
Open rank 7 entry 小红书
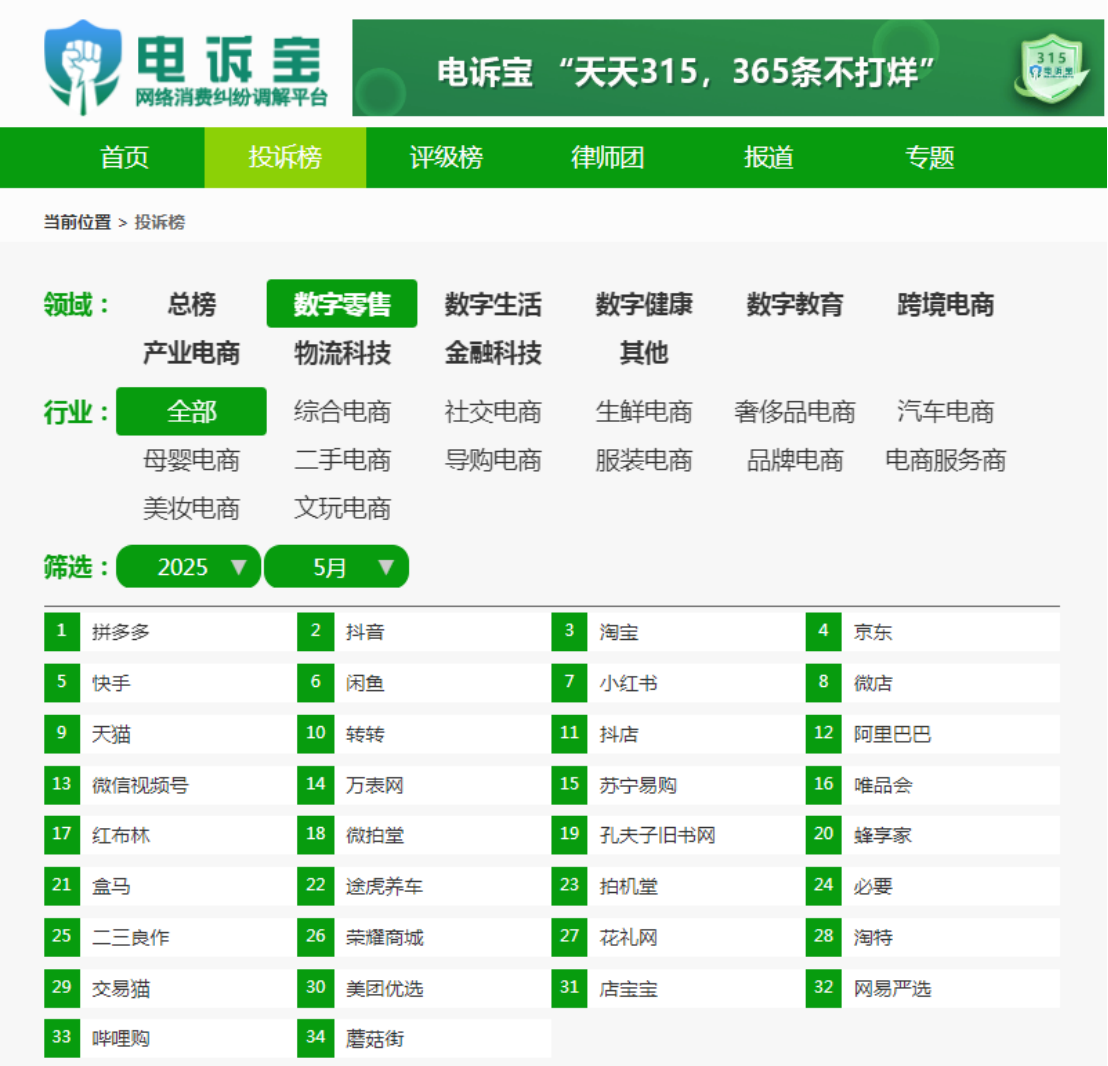click(678, 682)
